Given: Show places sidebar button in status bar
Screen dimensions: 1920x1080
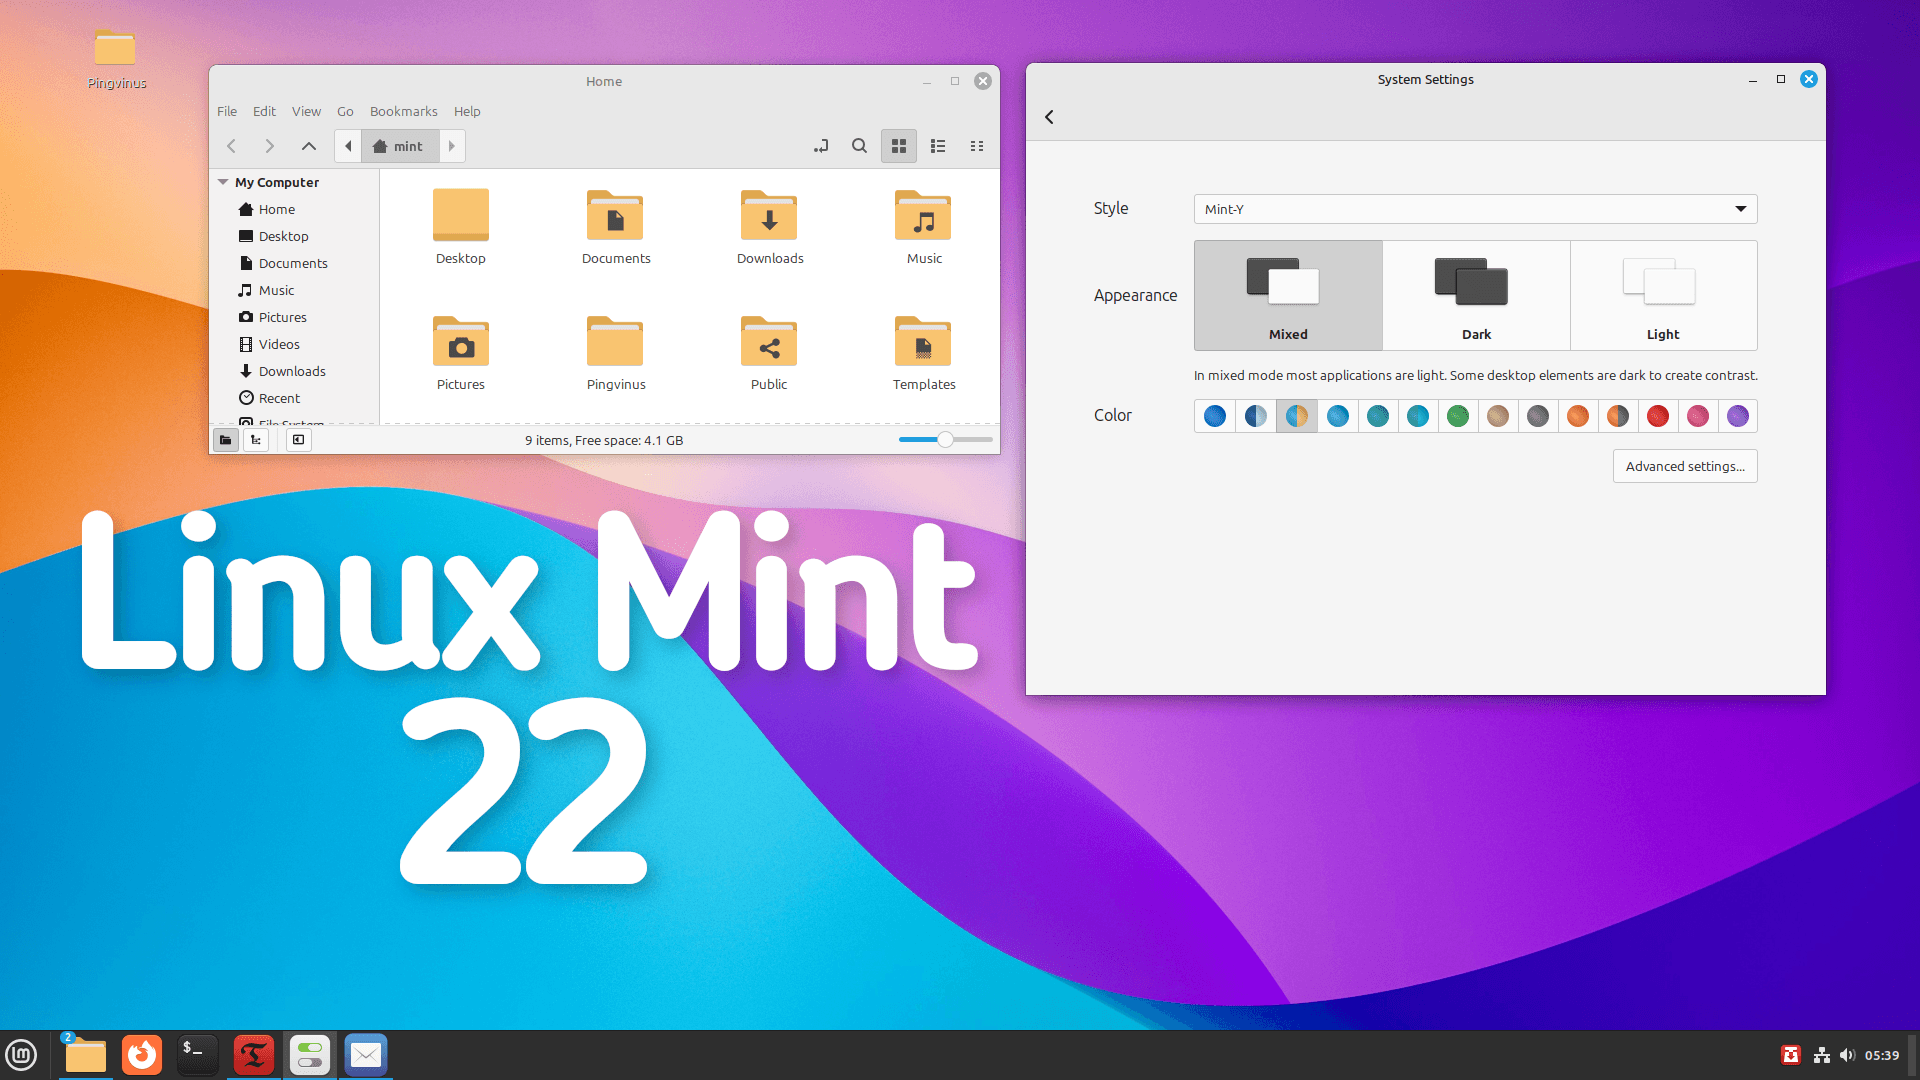Looking at the screenshot, I should click(226, 440).
